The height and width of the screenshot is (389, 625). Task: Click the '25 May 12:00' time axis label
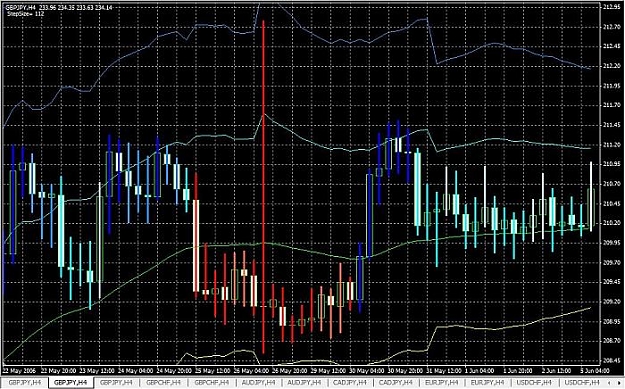(x=213, y=371)
